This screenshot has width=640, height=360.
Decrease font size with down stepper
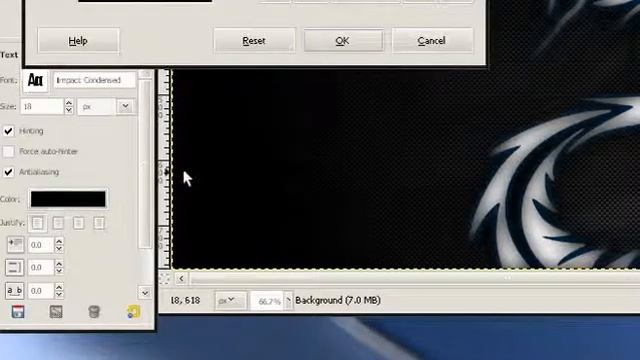coord(69,110)
